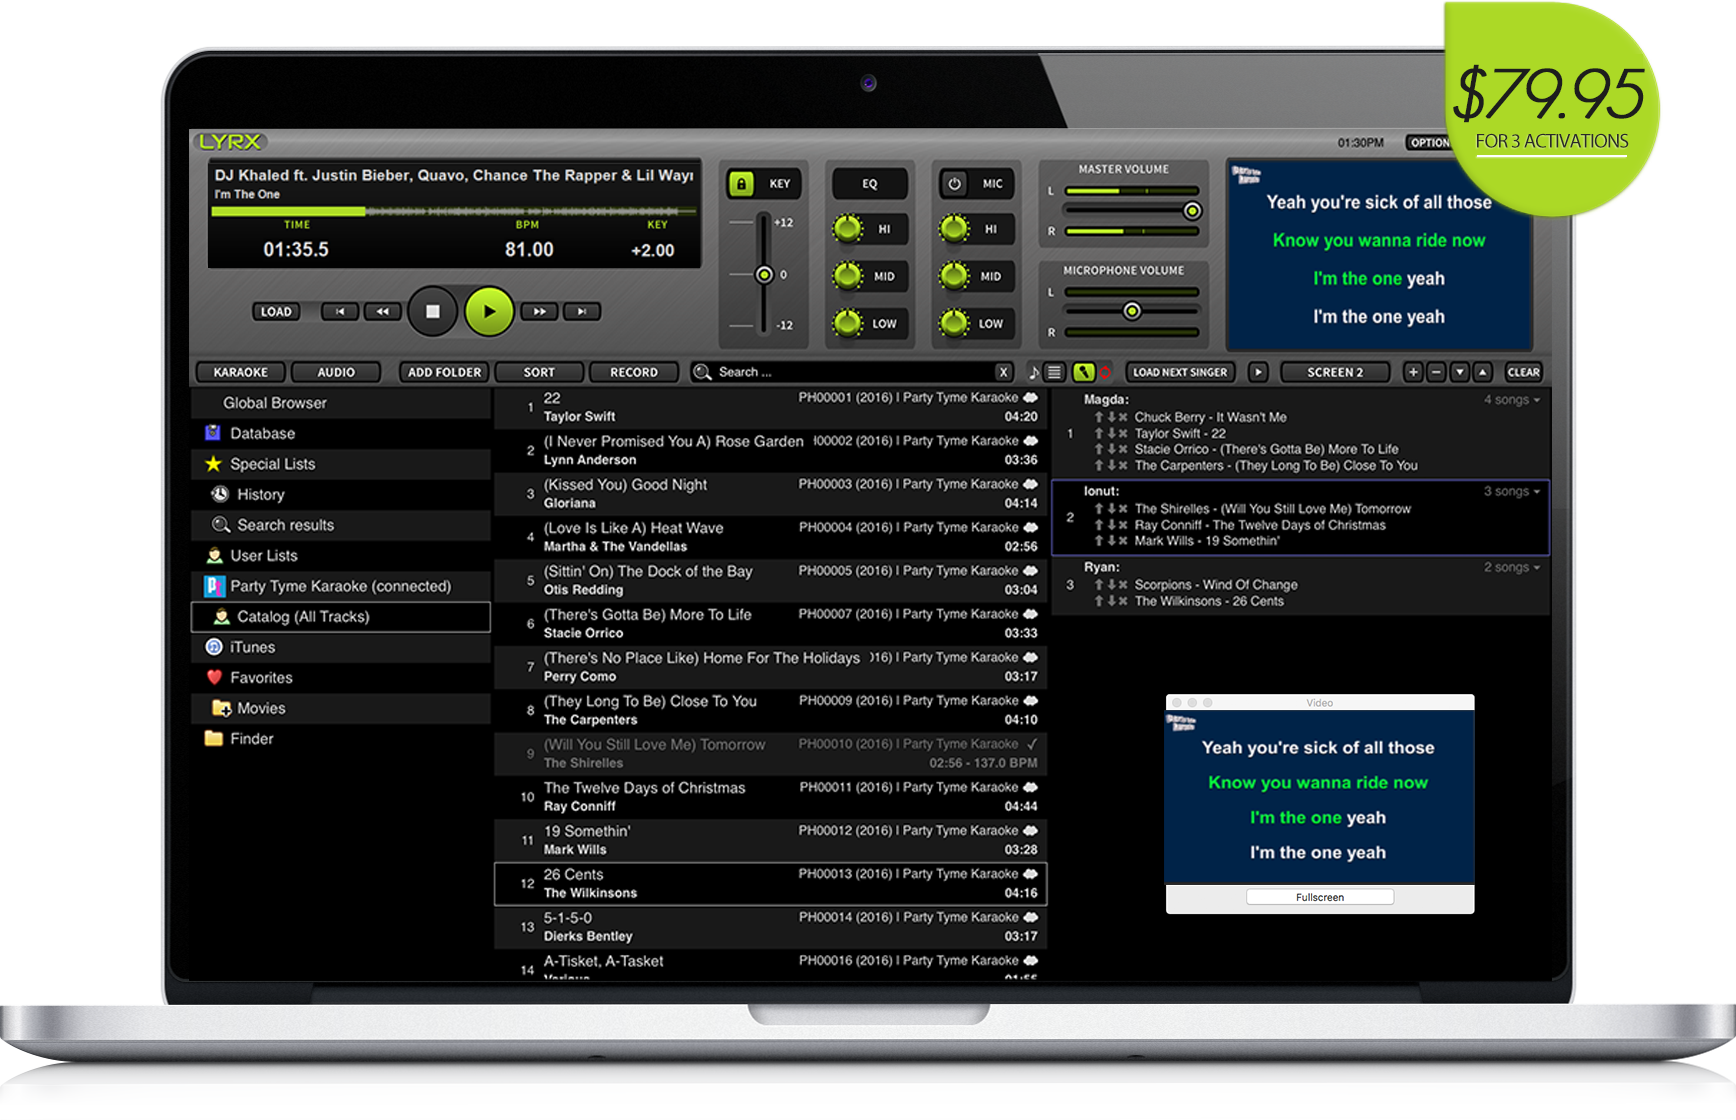Open the list view icon beside the note

1053,371
